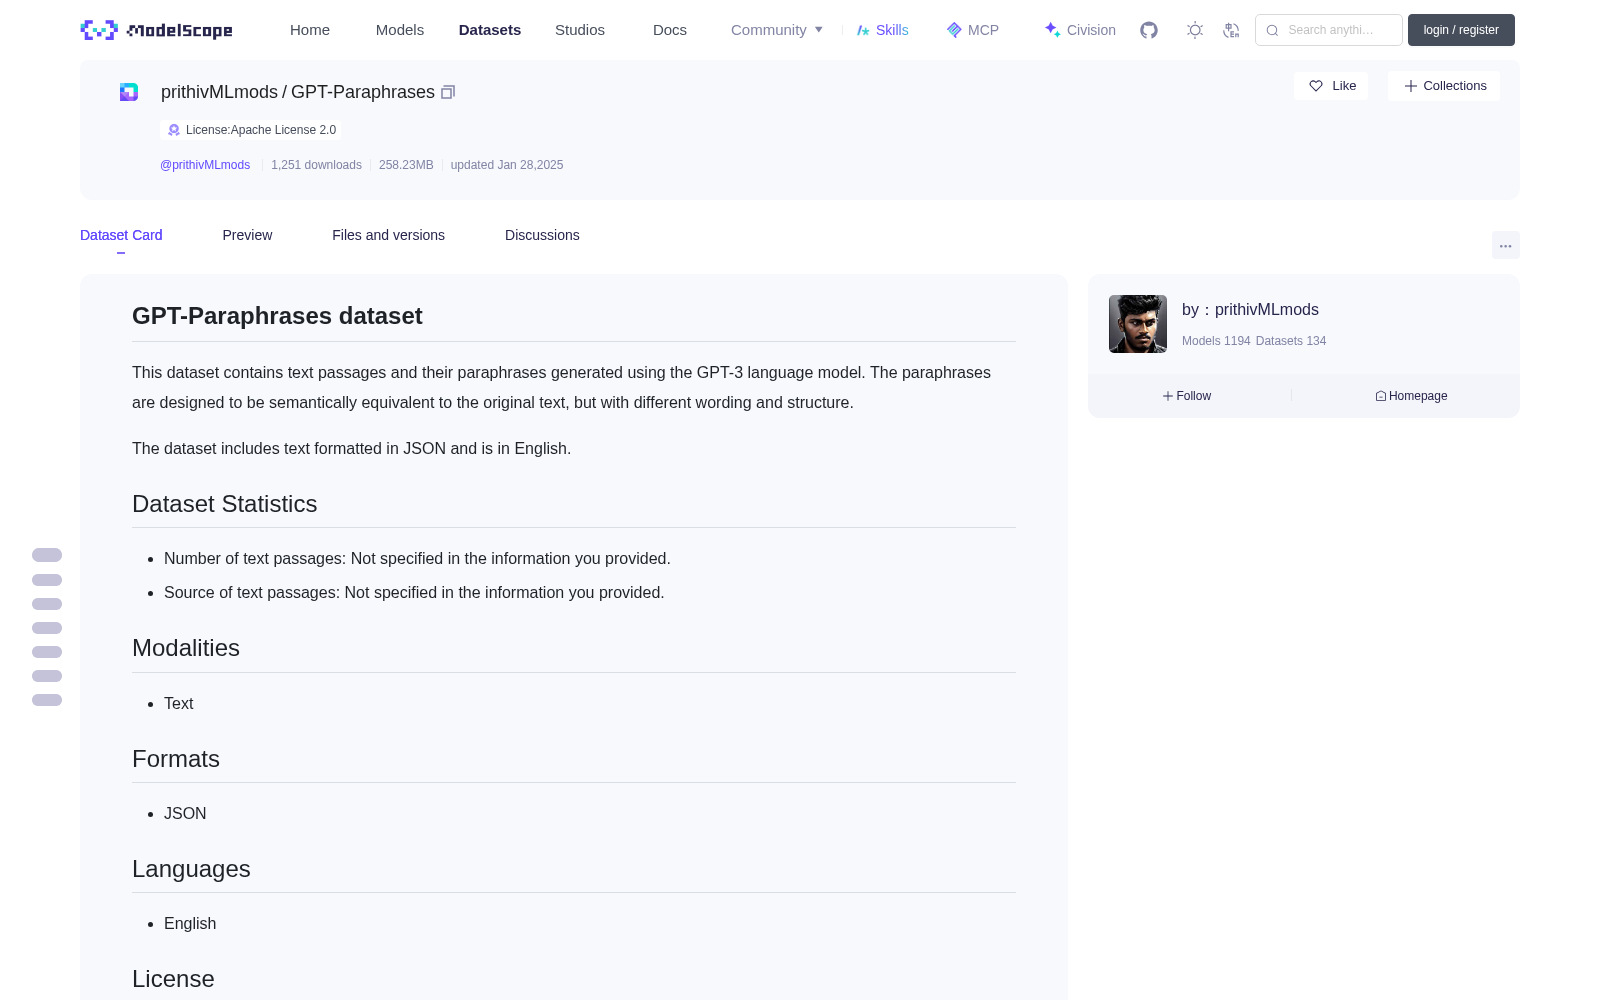
Task: Click prithivMLmods in the dataset title
Action: [x=219, y=92]
